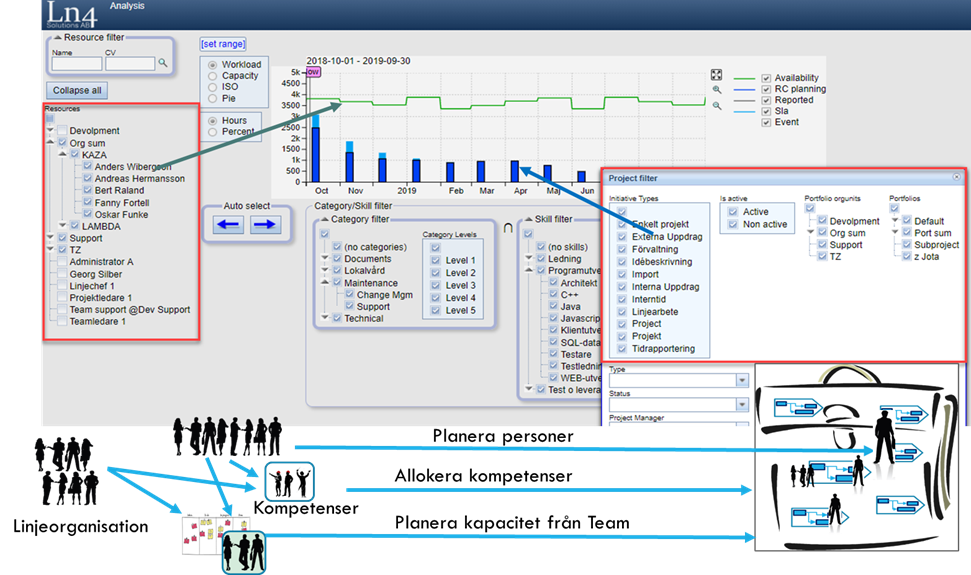Click the lower zoom magnifier beside chart

tap(716, 106)
